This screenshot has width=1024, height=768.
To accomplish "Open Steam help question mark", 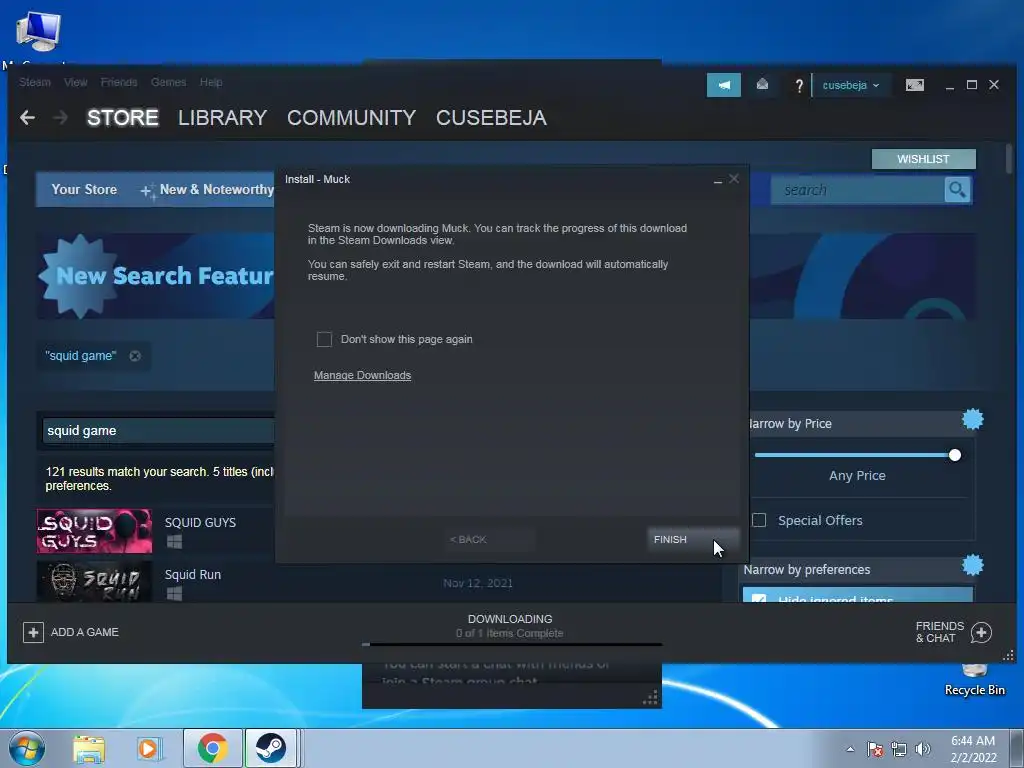I will pyautogui.click(x=799, y=86).
